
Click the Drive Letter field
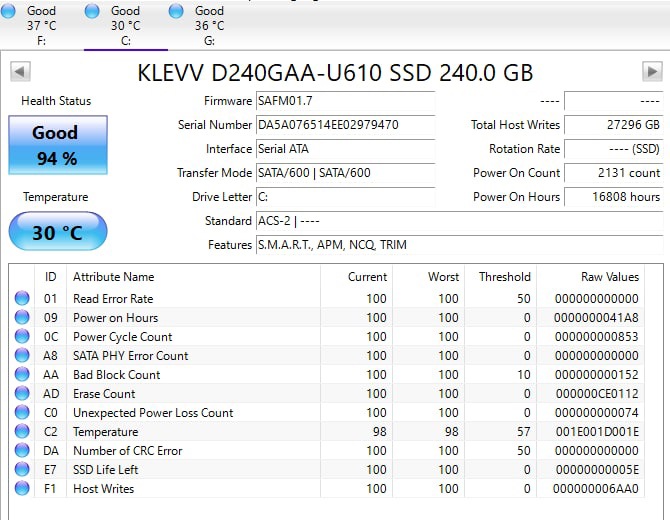point(345,197)
